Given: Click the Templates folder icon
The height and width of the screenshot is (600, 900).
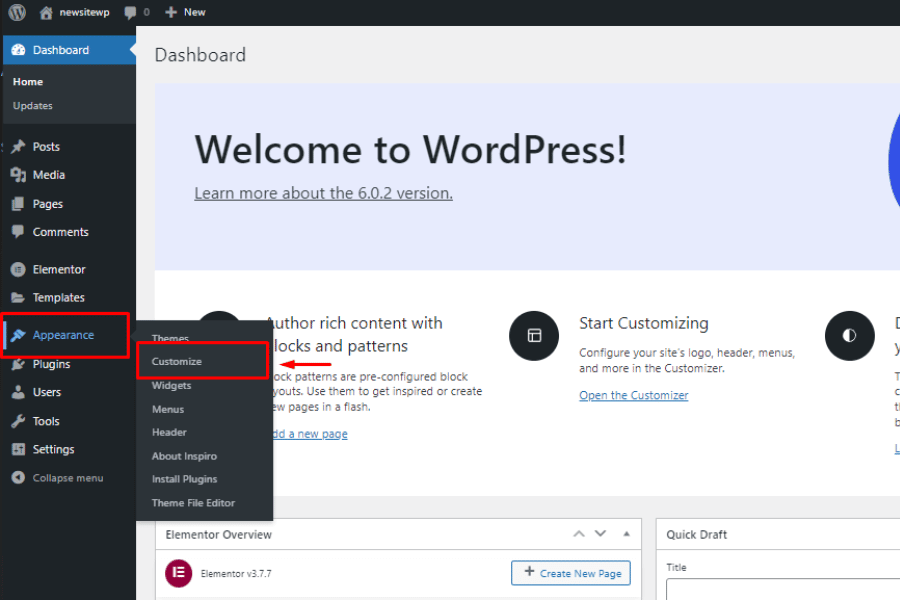Looking at the screenshot, I should 18,298.
